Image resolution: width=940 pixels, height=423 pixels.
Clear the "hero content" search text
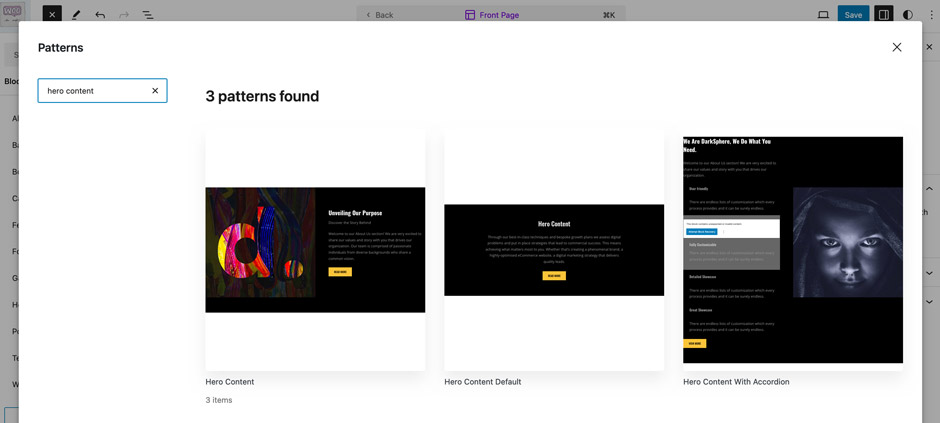point(155,91)
